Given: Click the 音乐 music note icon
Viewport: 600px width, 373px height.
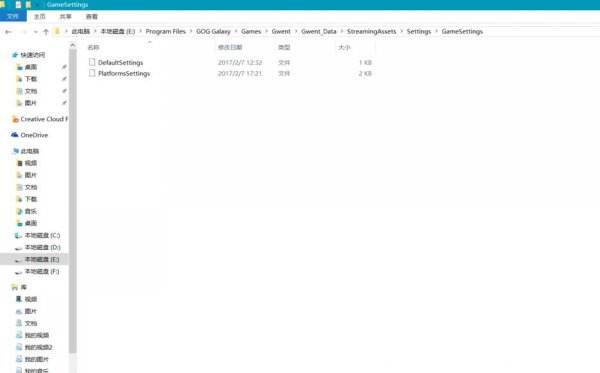Looking at the screenshot, I should tap(20, 211).
